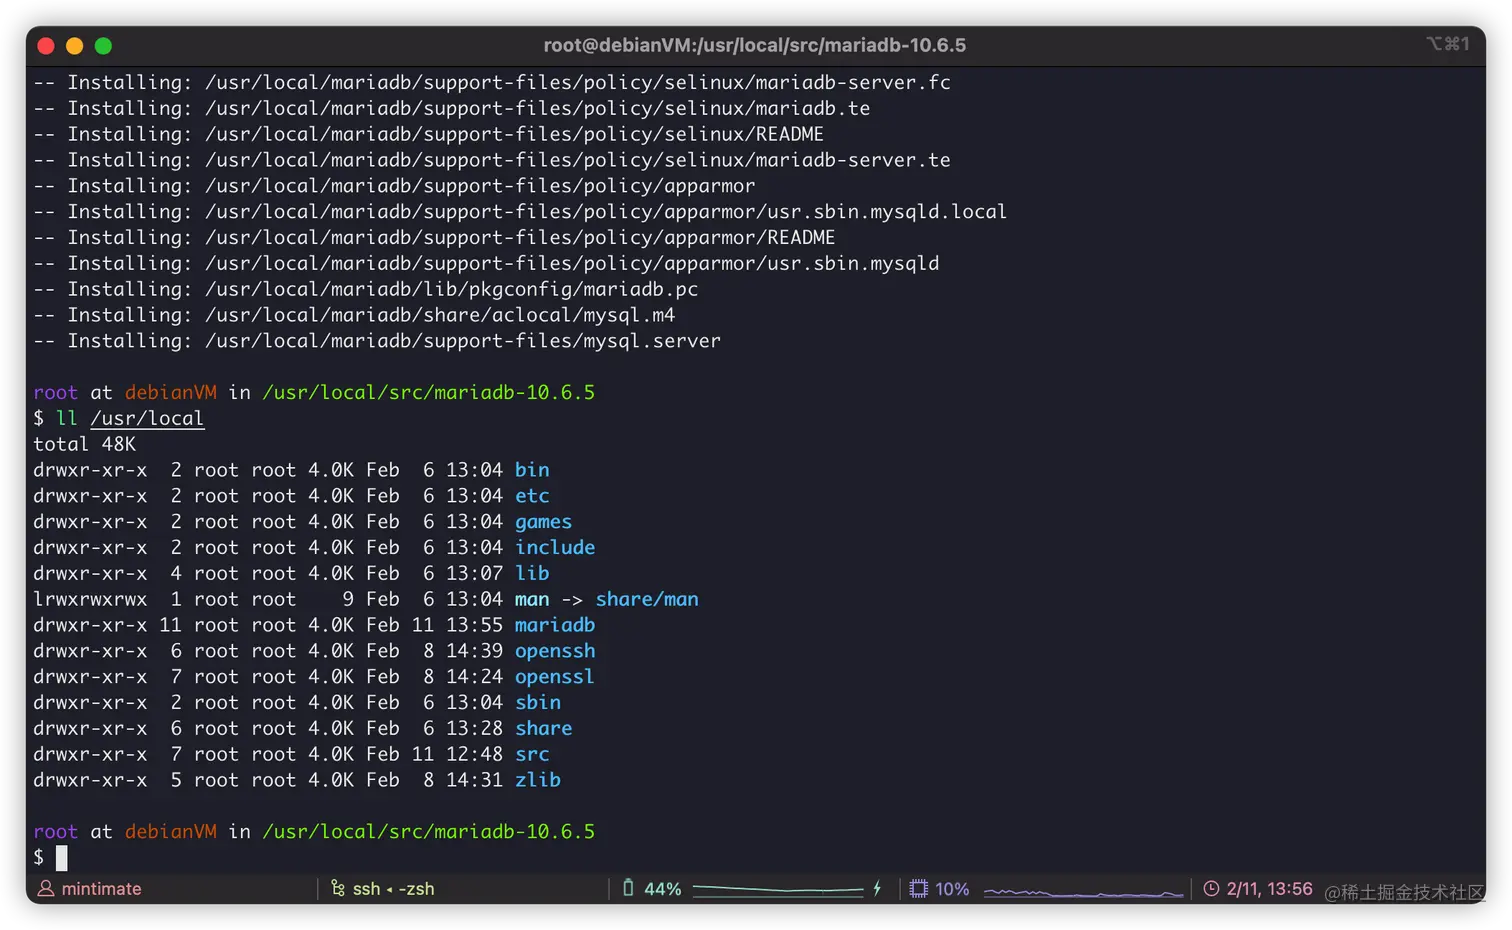
Task: Click the battery icon showing 44%
Action: 628,888
